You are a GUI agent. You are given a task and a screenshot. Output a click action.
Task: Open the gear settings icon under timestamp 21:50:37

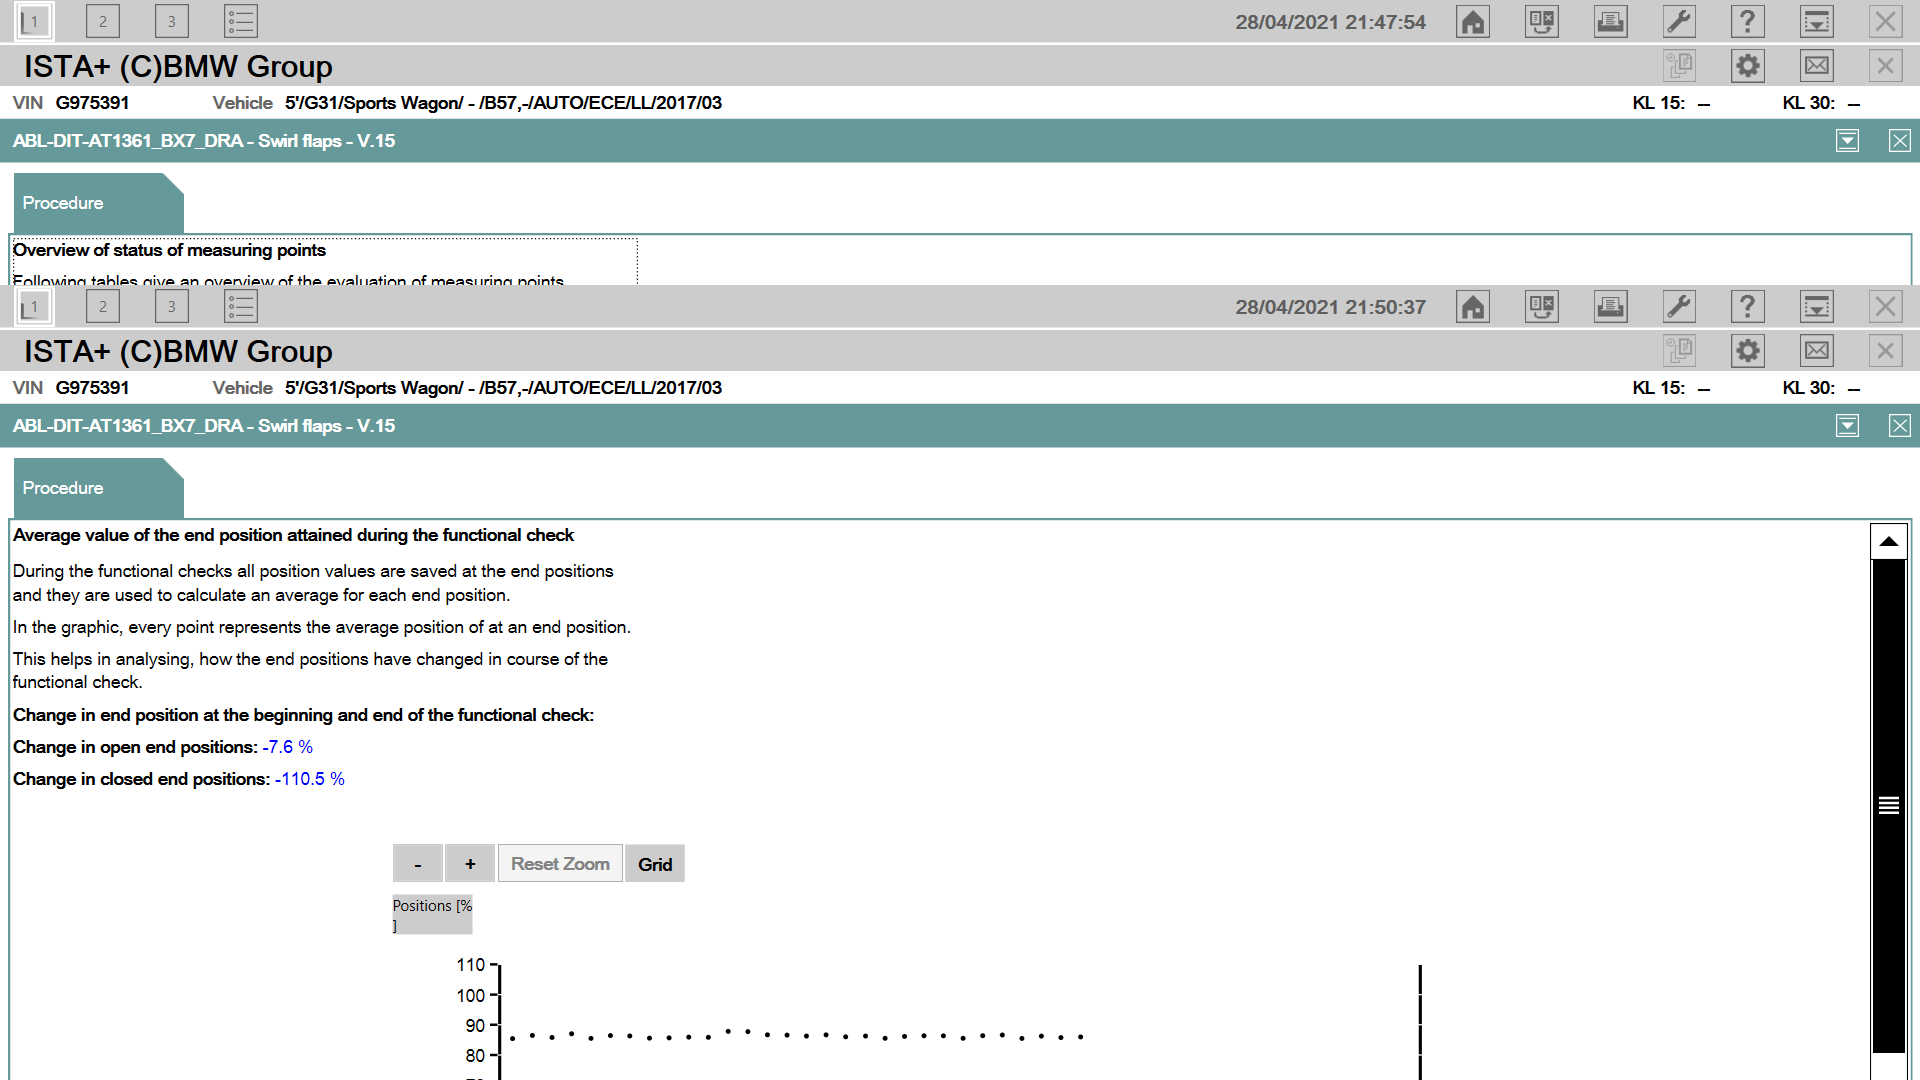click(1747, 352)
